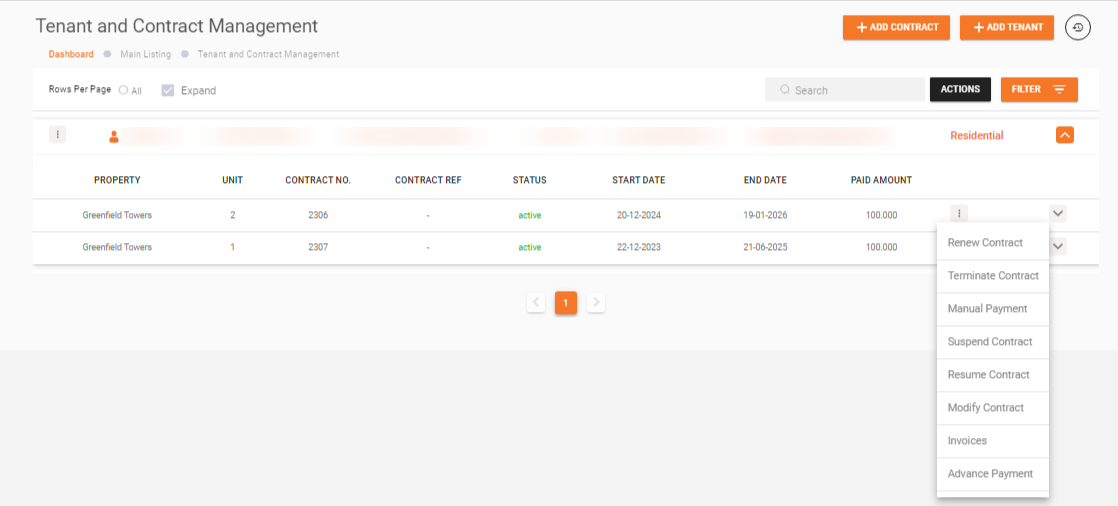Pick Manual Payment in context menu
The width and height of the screenshot is (1118, 506).
point(987,309)
